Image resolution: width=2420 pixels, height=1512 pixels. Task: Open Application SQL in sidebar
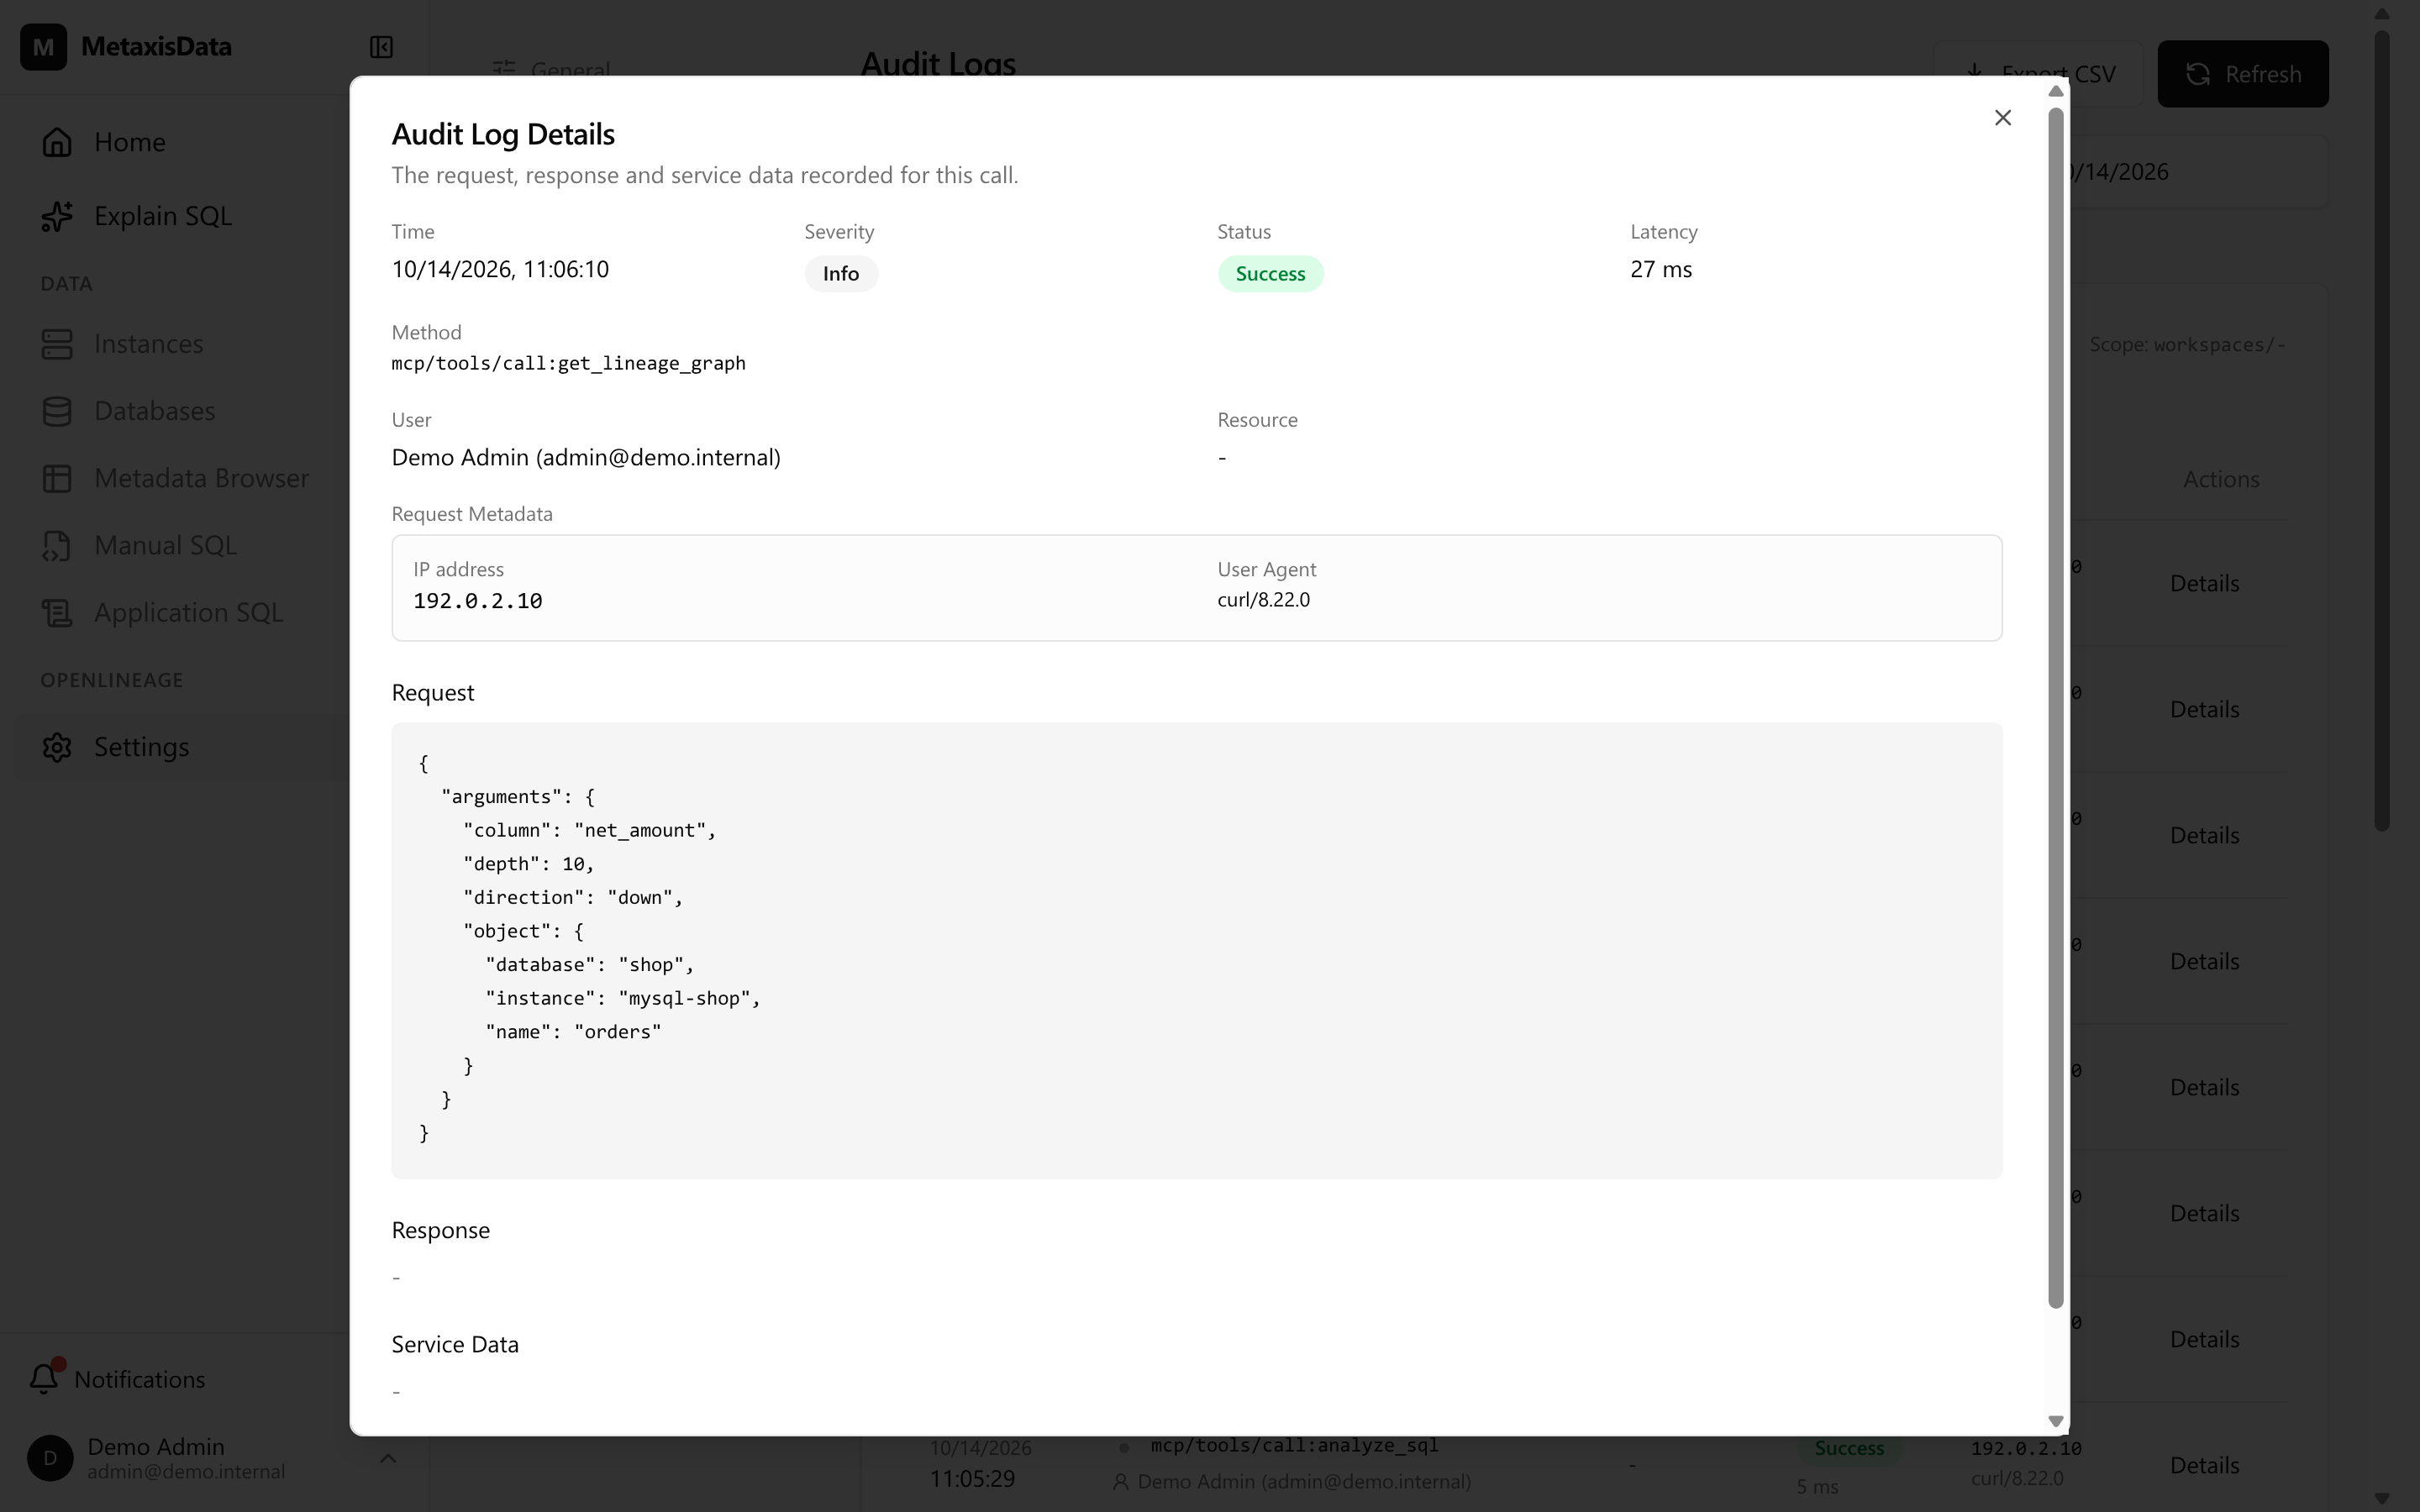pyautogui.click(x=188, y=612)
